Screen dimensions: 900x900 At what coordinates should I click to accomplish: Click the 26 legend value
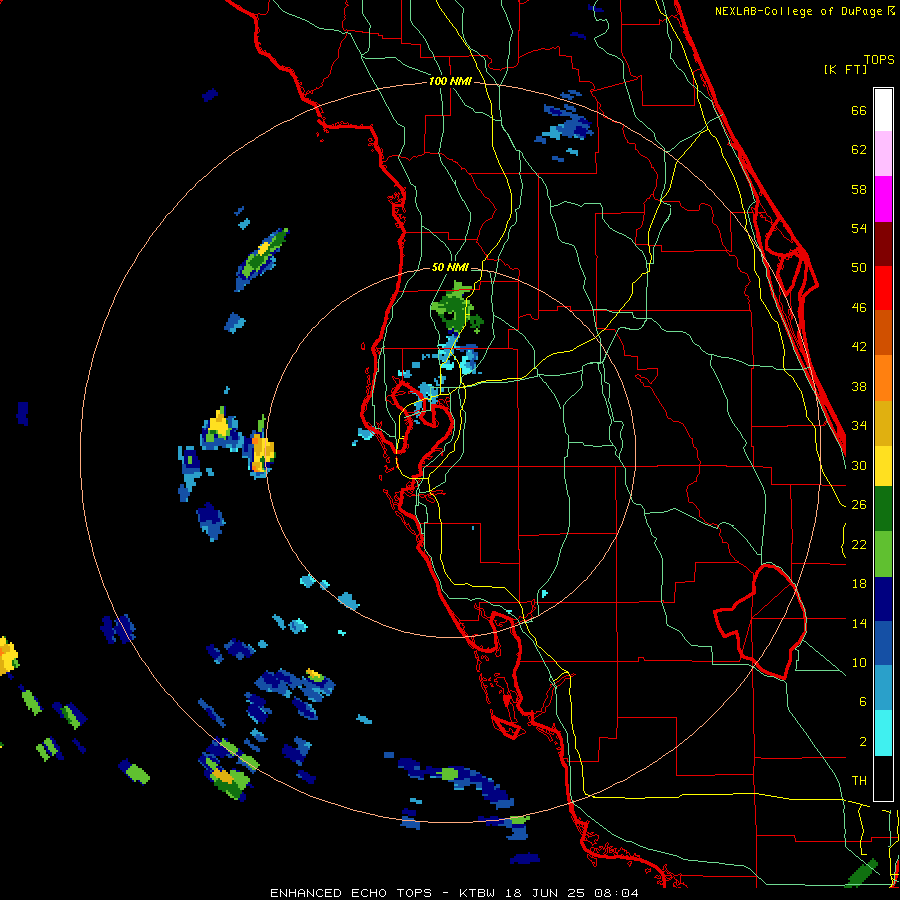click(859, 505)
